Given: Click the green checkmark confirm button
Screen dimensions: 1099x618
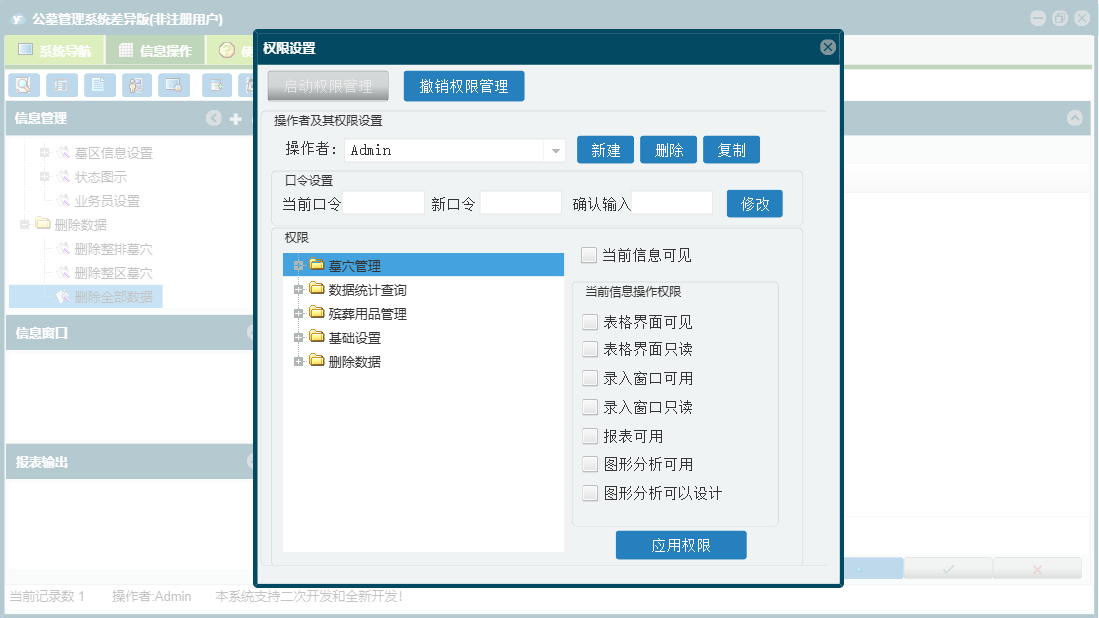Looking at the screenshot, I should click(x=948, y=568).
